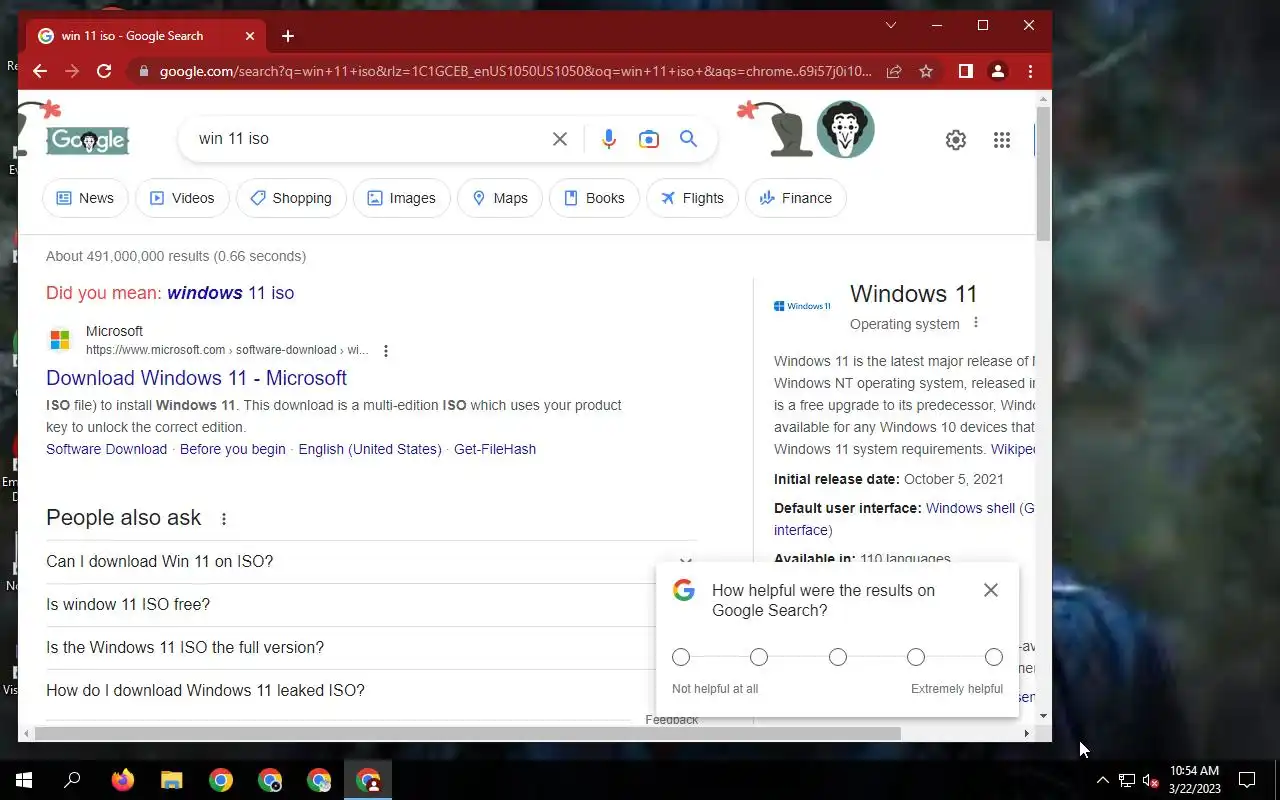Viewport: 1280px width, 800px height.
Task: Click the Google doodle logo
Action: coord(88,140)
